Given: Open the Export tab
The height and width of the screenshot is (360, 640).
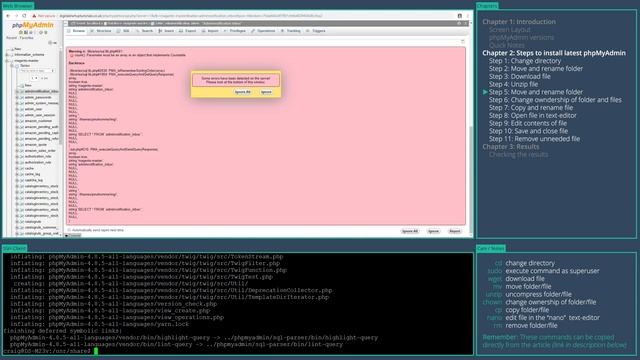Looking at the screenshot, I should coord(188,31).
